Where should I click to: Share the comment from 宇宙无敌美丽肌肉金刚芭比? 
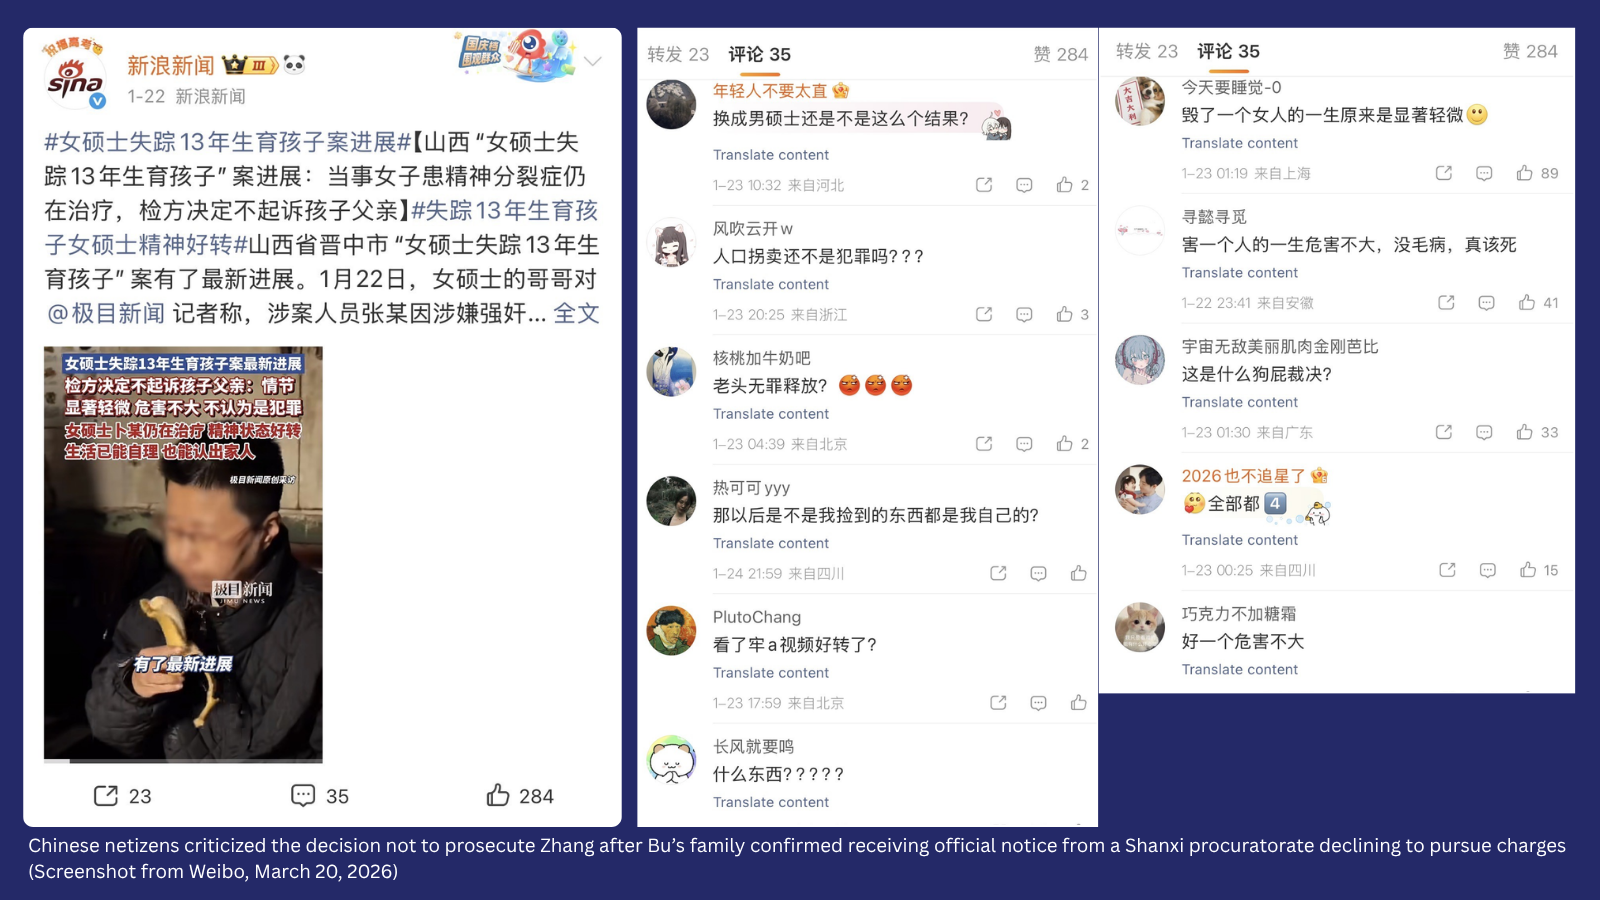pyautogui.click(x=1444, y=432)
